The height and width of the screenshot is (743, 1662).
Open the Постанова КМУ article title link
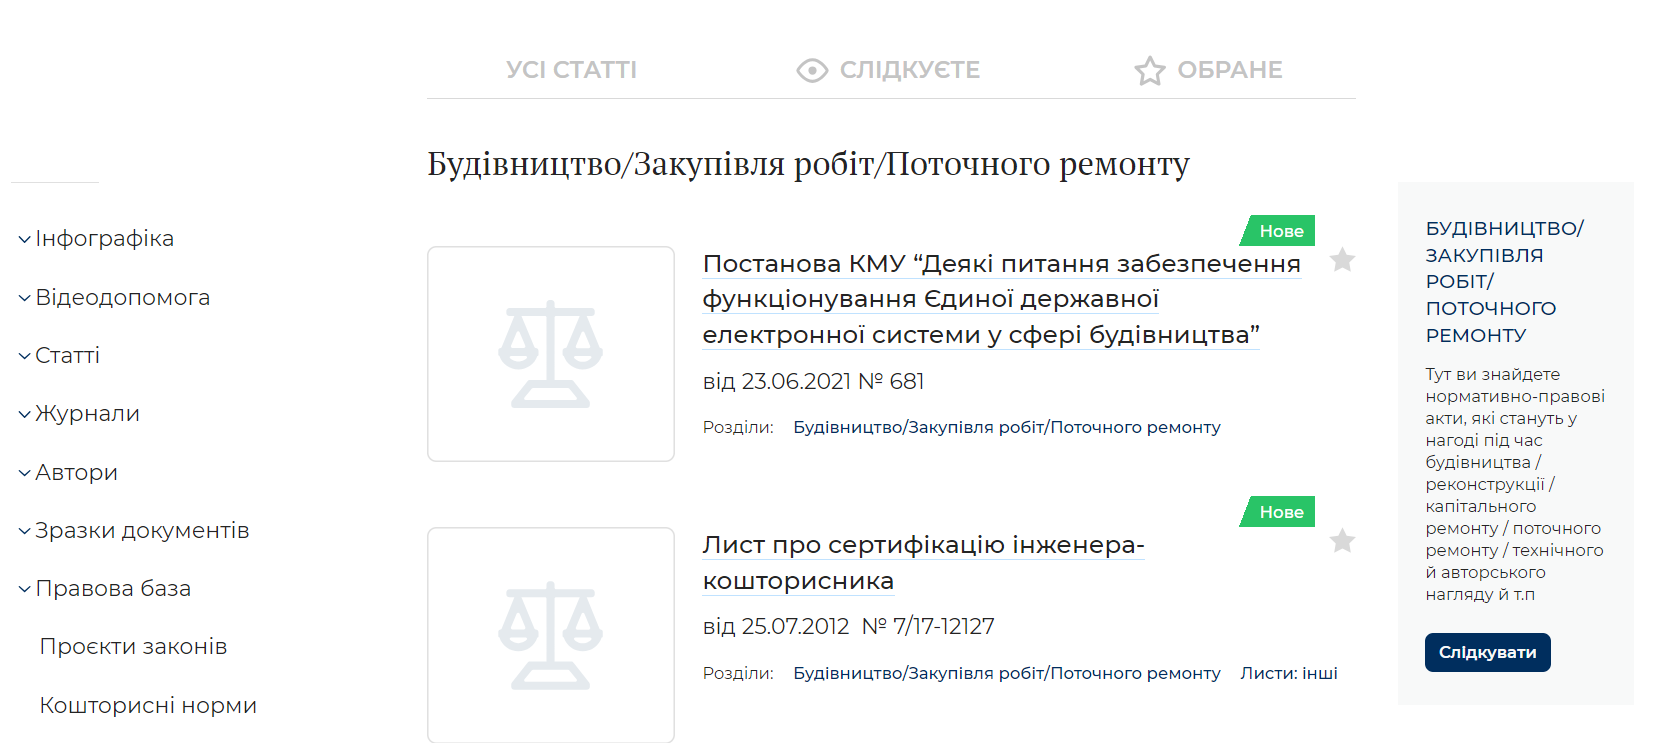coord(1001,299)
